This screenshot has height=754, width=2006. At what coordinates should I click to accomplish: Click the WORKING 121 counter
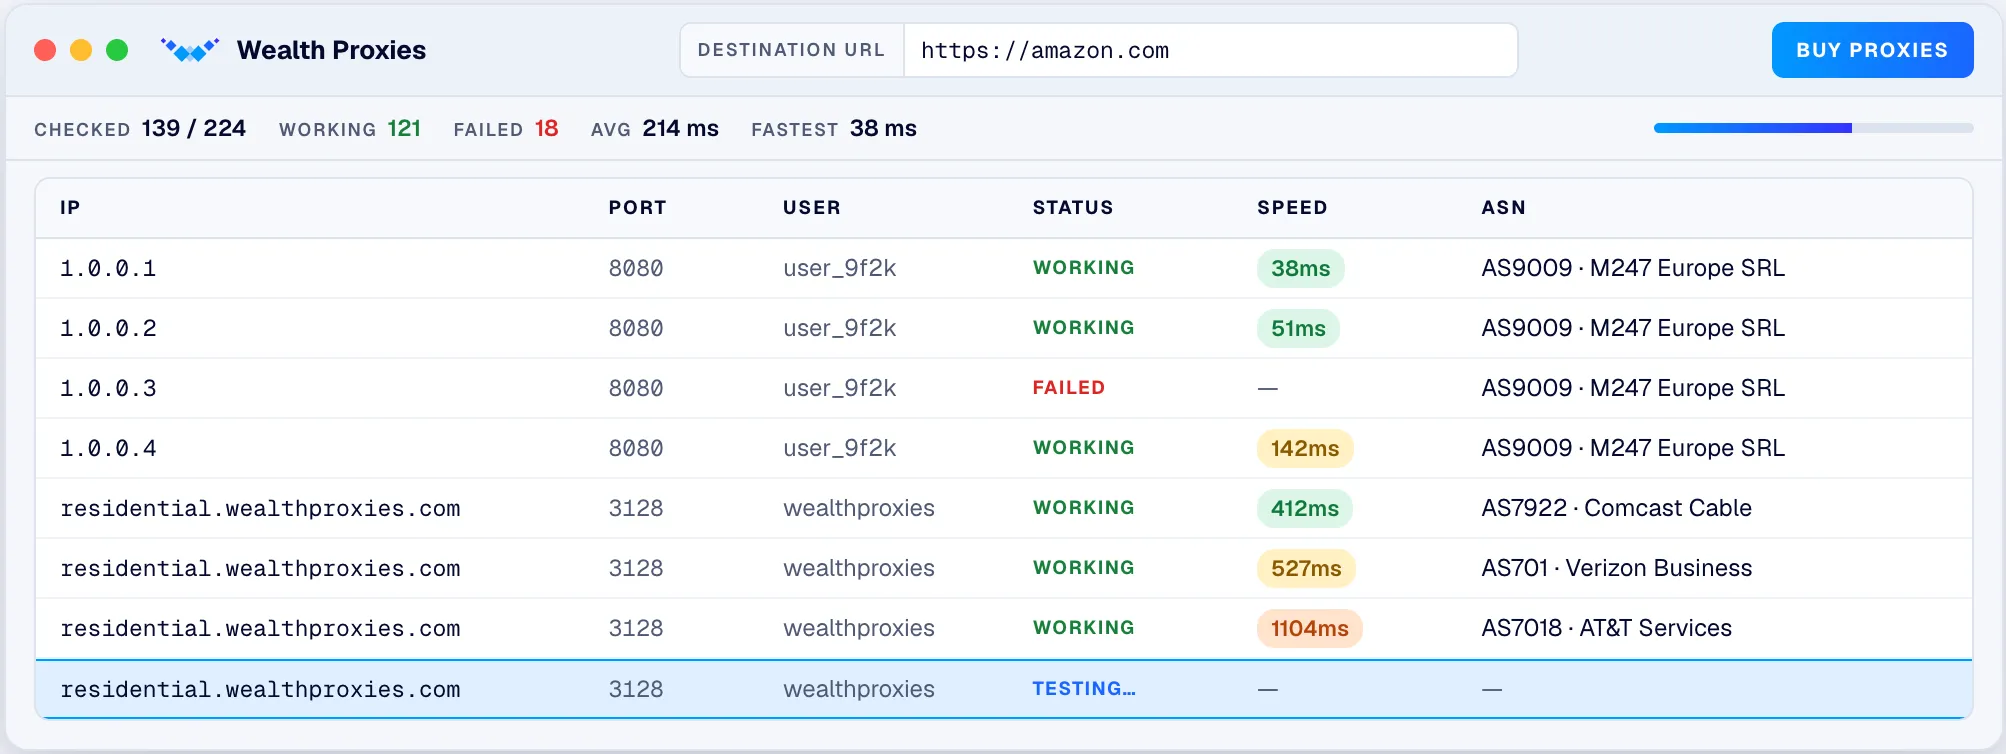coord(350,129)
